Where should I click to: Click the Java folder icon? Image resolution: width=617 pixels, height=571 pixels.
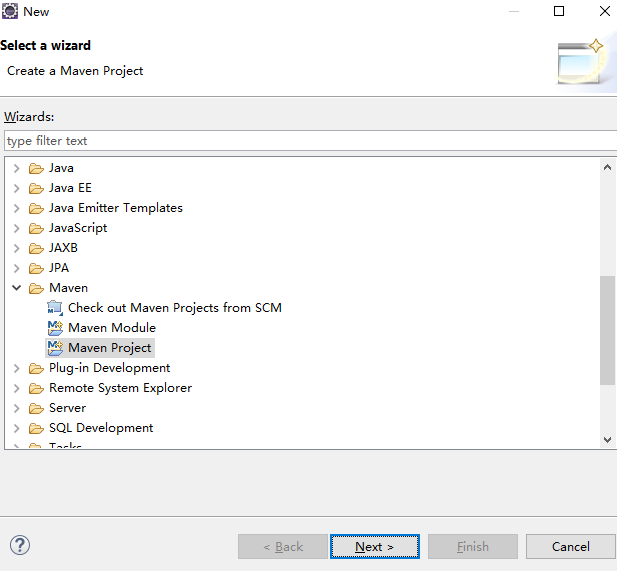36,168
